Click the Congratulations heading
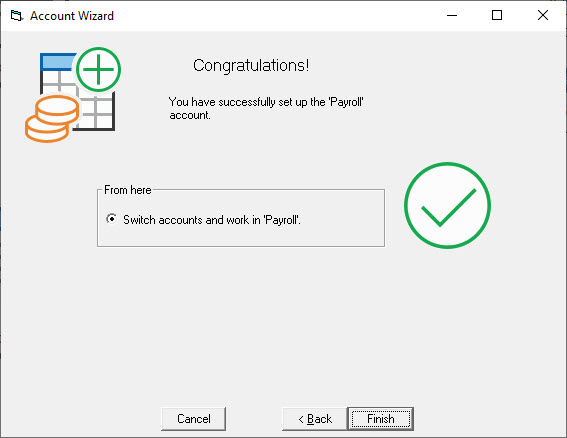Viewport: 567px width, 438px height. tap(251, 65)
